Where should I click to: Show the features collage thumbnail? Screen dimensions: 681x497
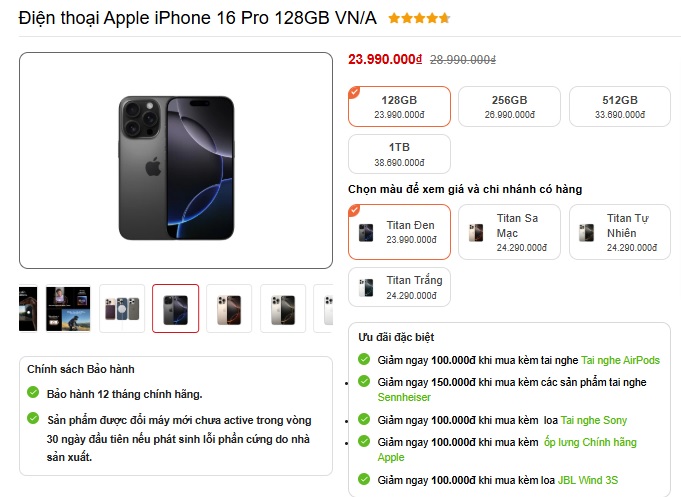tap(68, 308)
